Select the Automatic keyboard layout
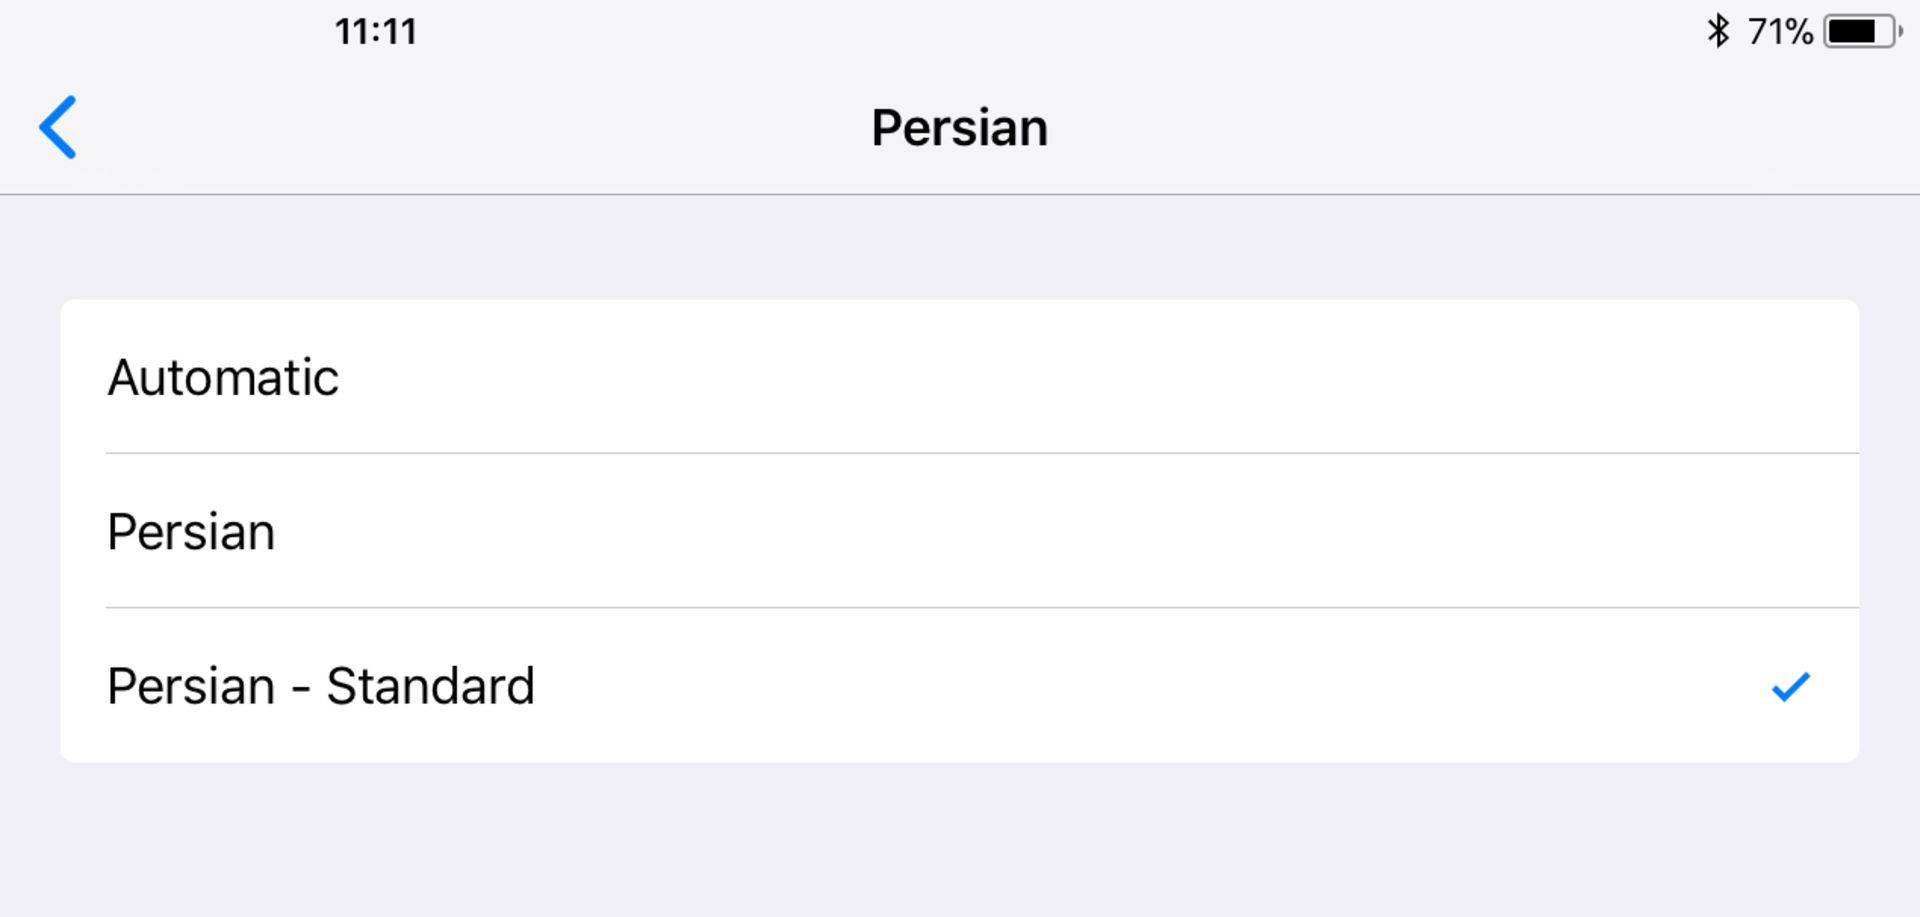The image size is (1920, 917). [x=960, y=377]
